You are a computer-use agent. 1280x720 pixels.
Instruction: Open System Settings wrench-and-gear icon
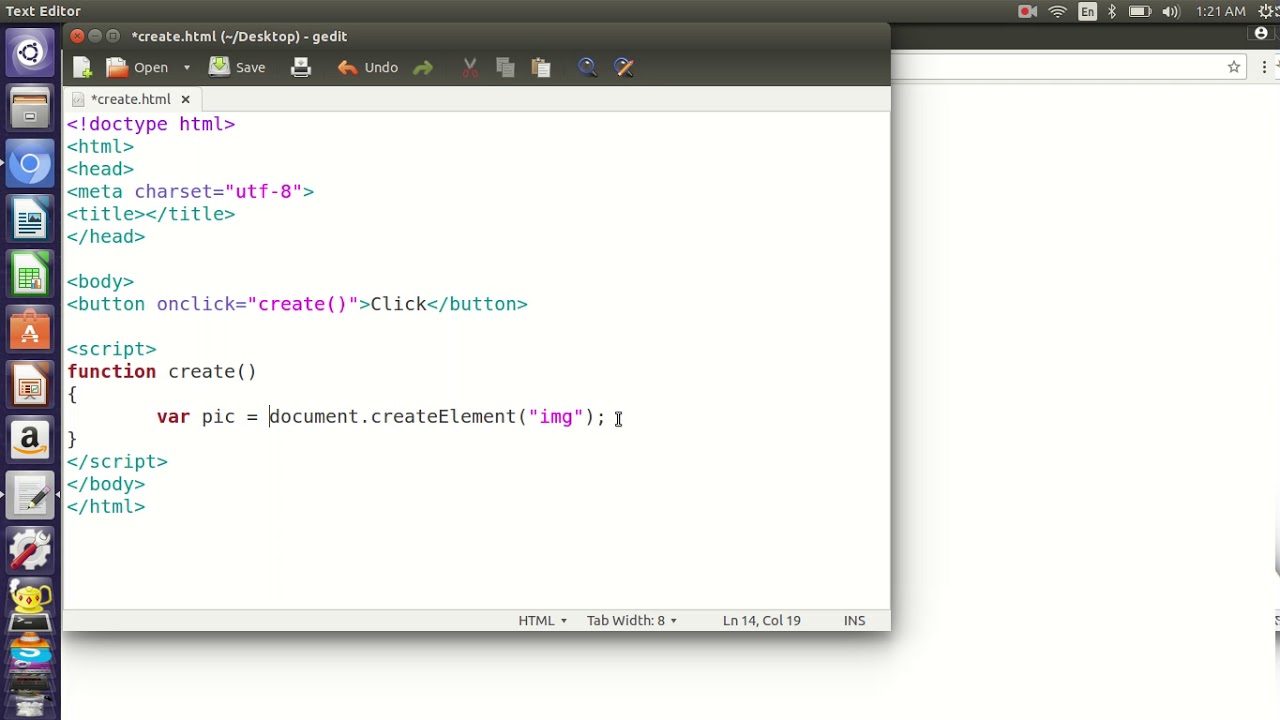click(x=30, y=550)
